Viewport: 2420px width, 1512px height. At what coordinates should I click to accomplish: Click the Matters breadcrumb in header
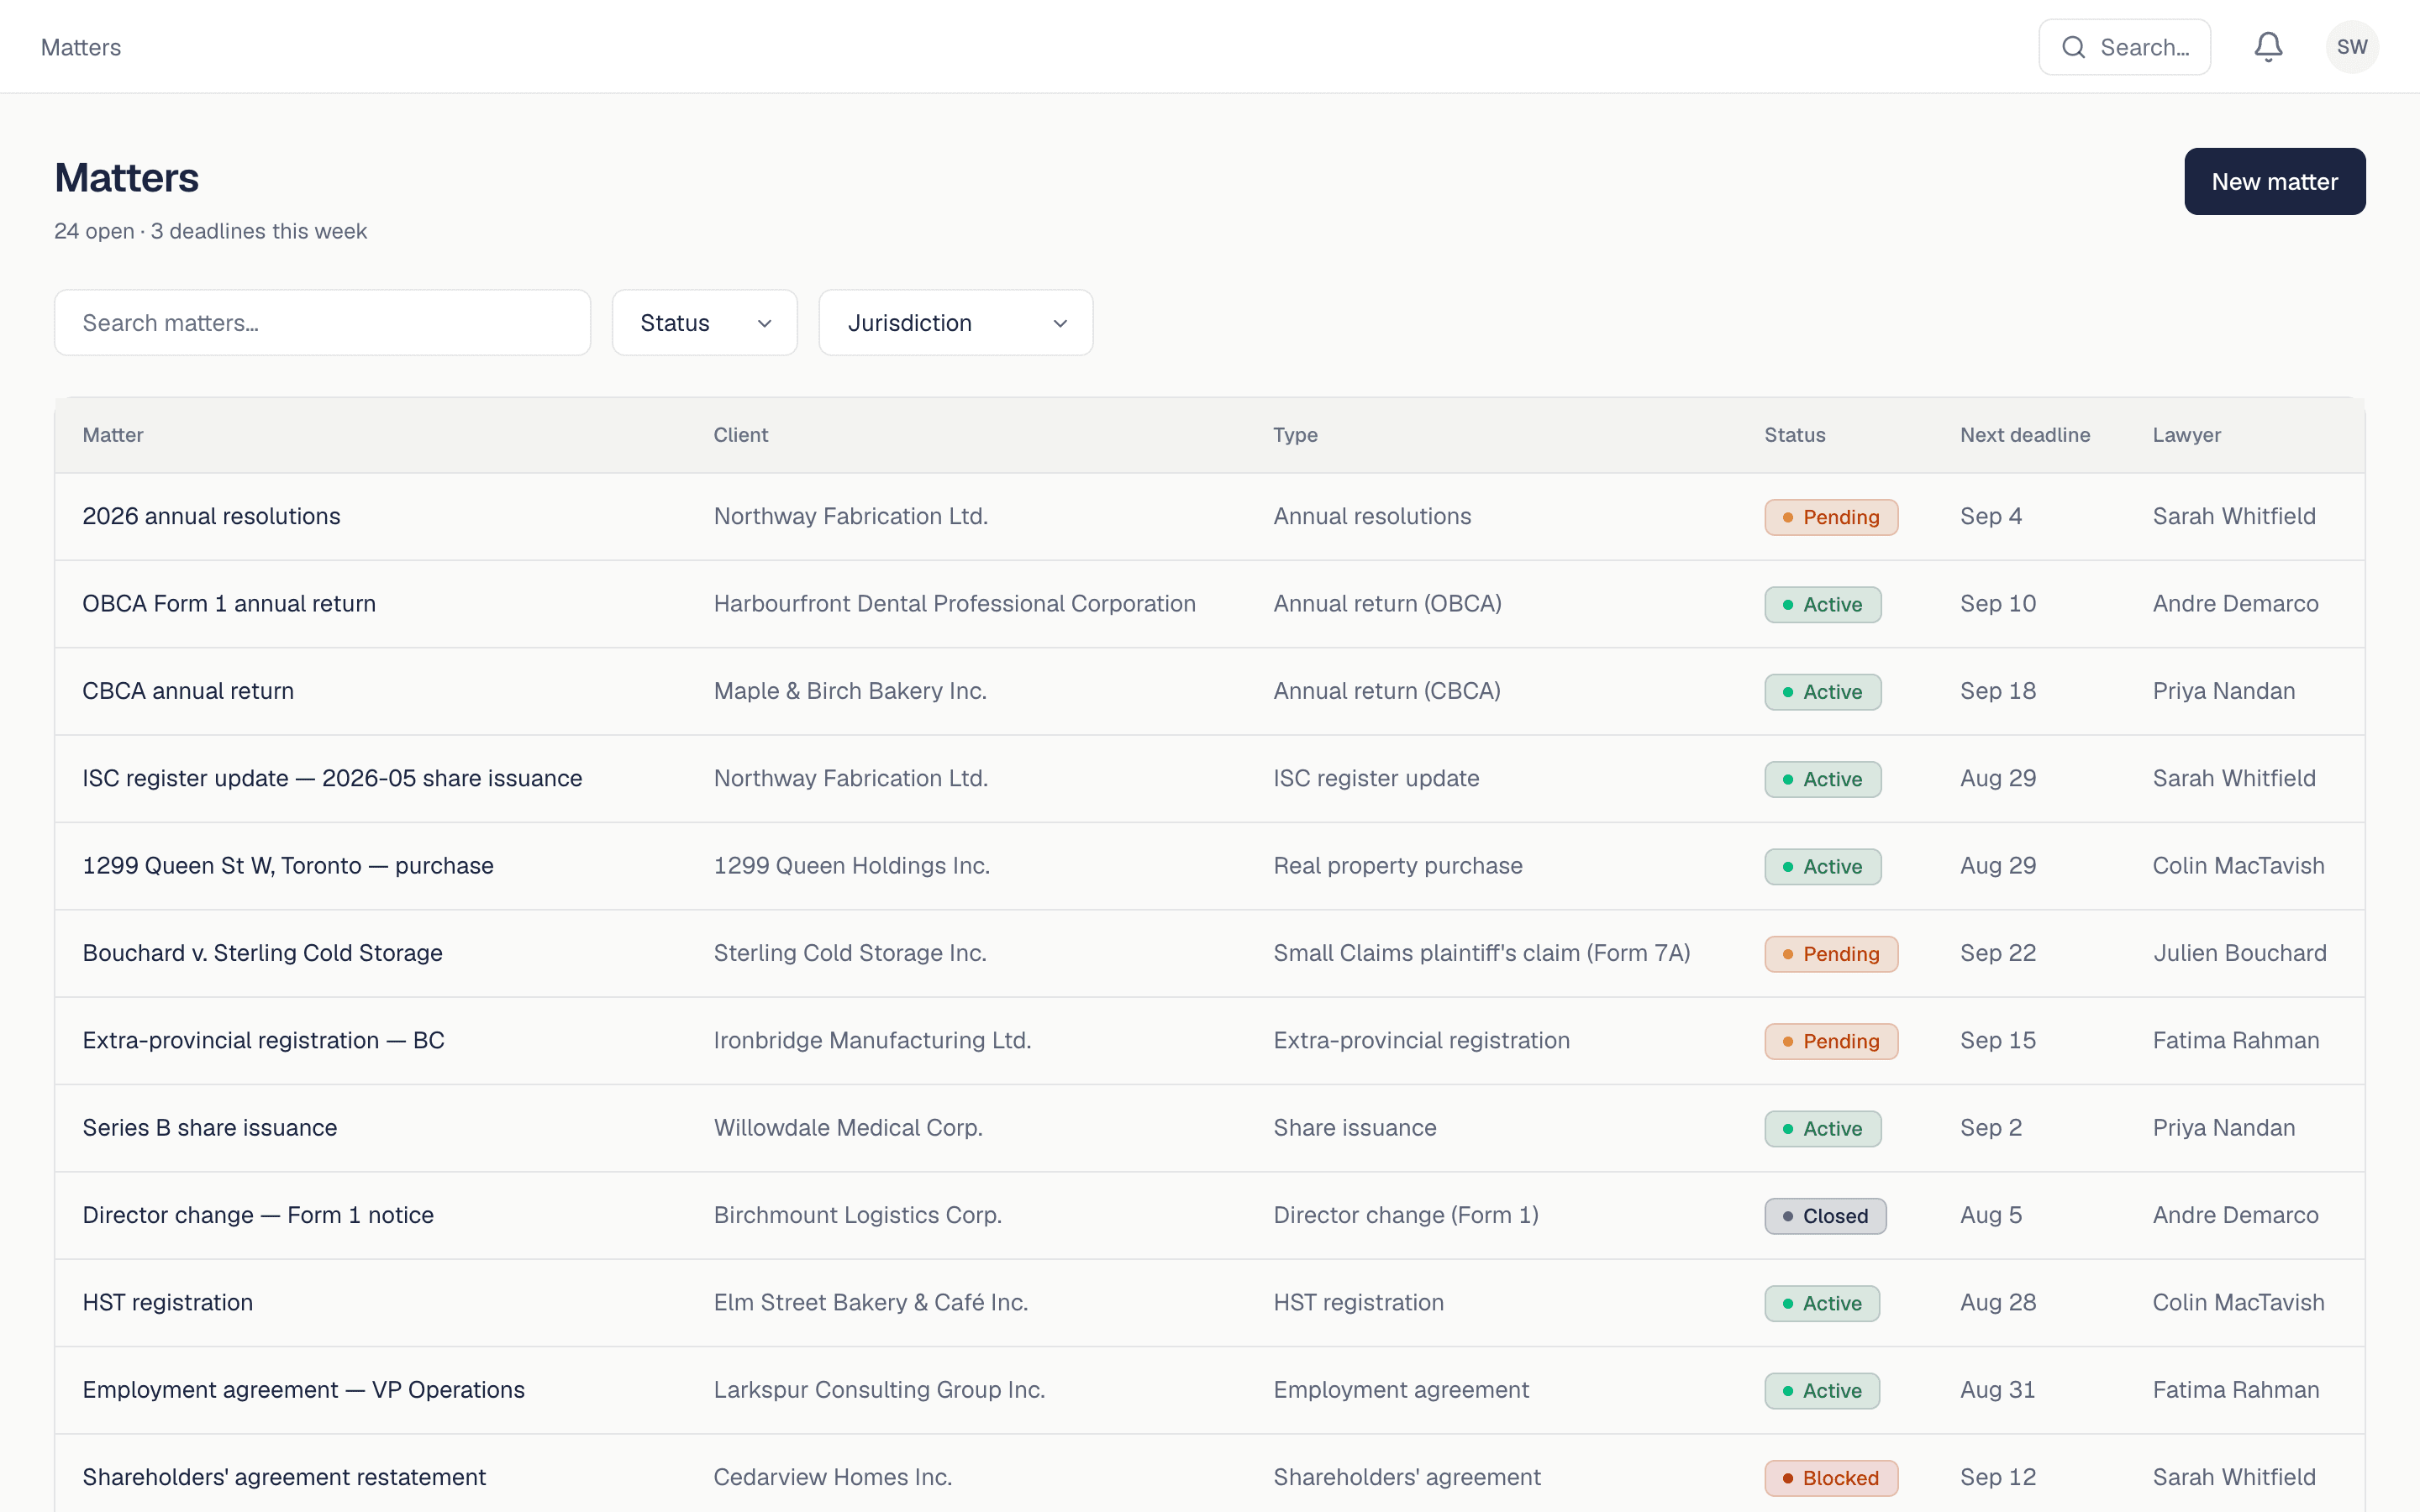[x=81, y=47]
